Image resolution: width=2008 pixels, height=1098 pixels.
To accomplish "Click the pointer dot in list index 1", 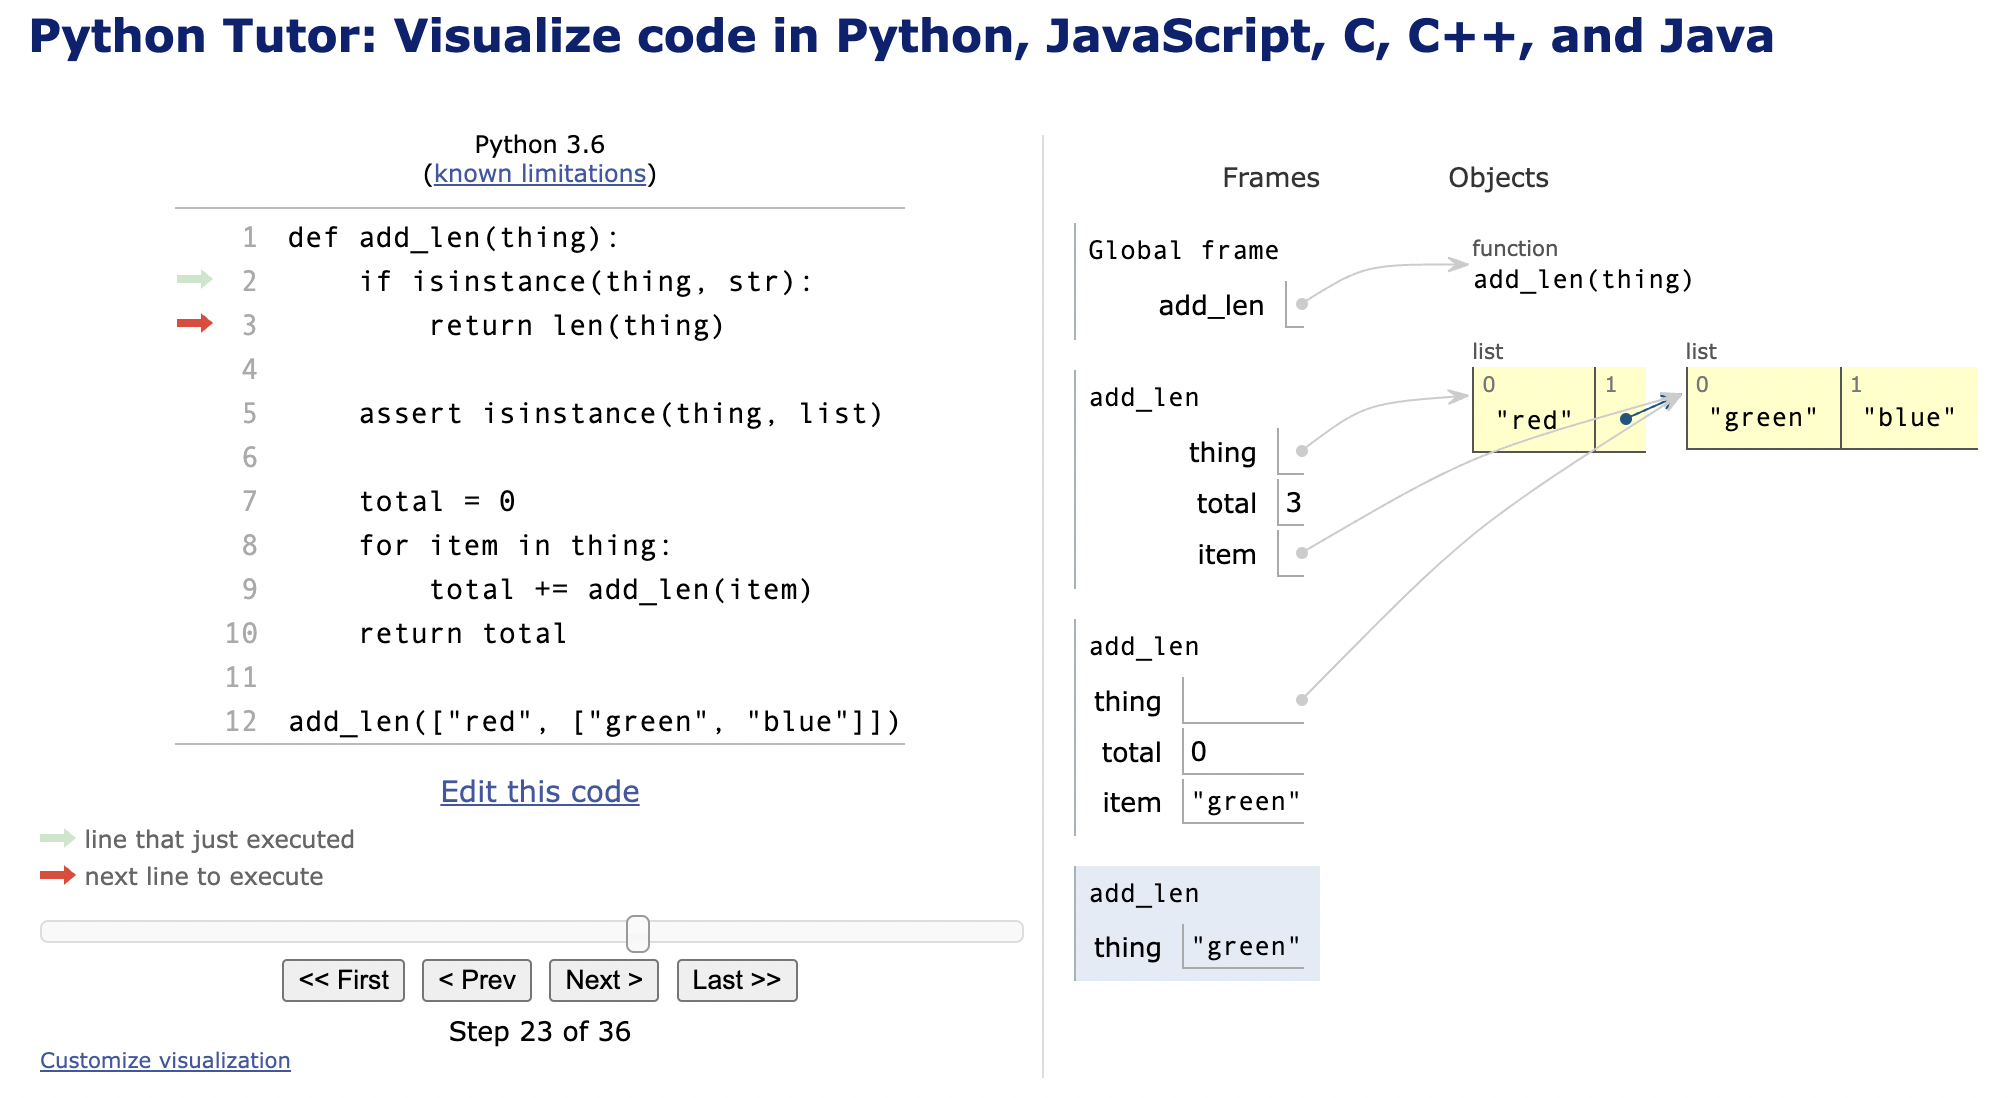I will click(1626, 419).
